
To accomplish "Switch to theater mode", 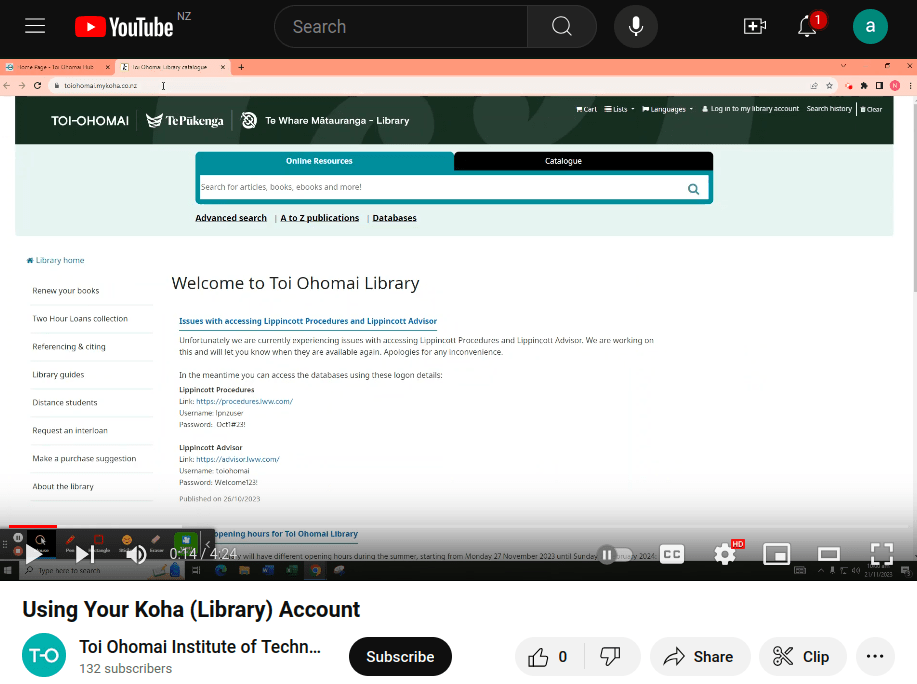I will [x=829, y=554].
